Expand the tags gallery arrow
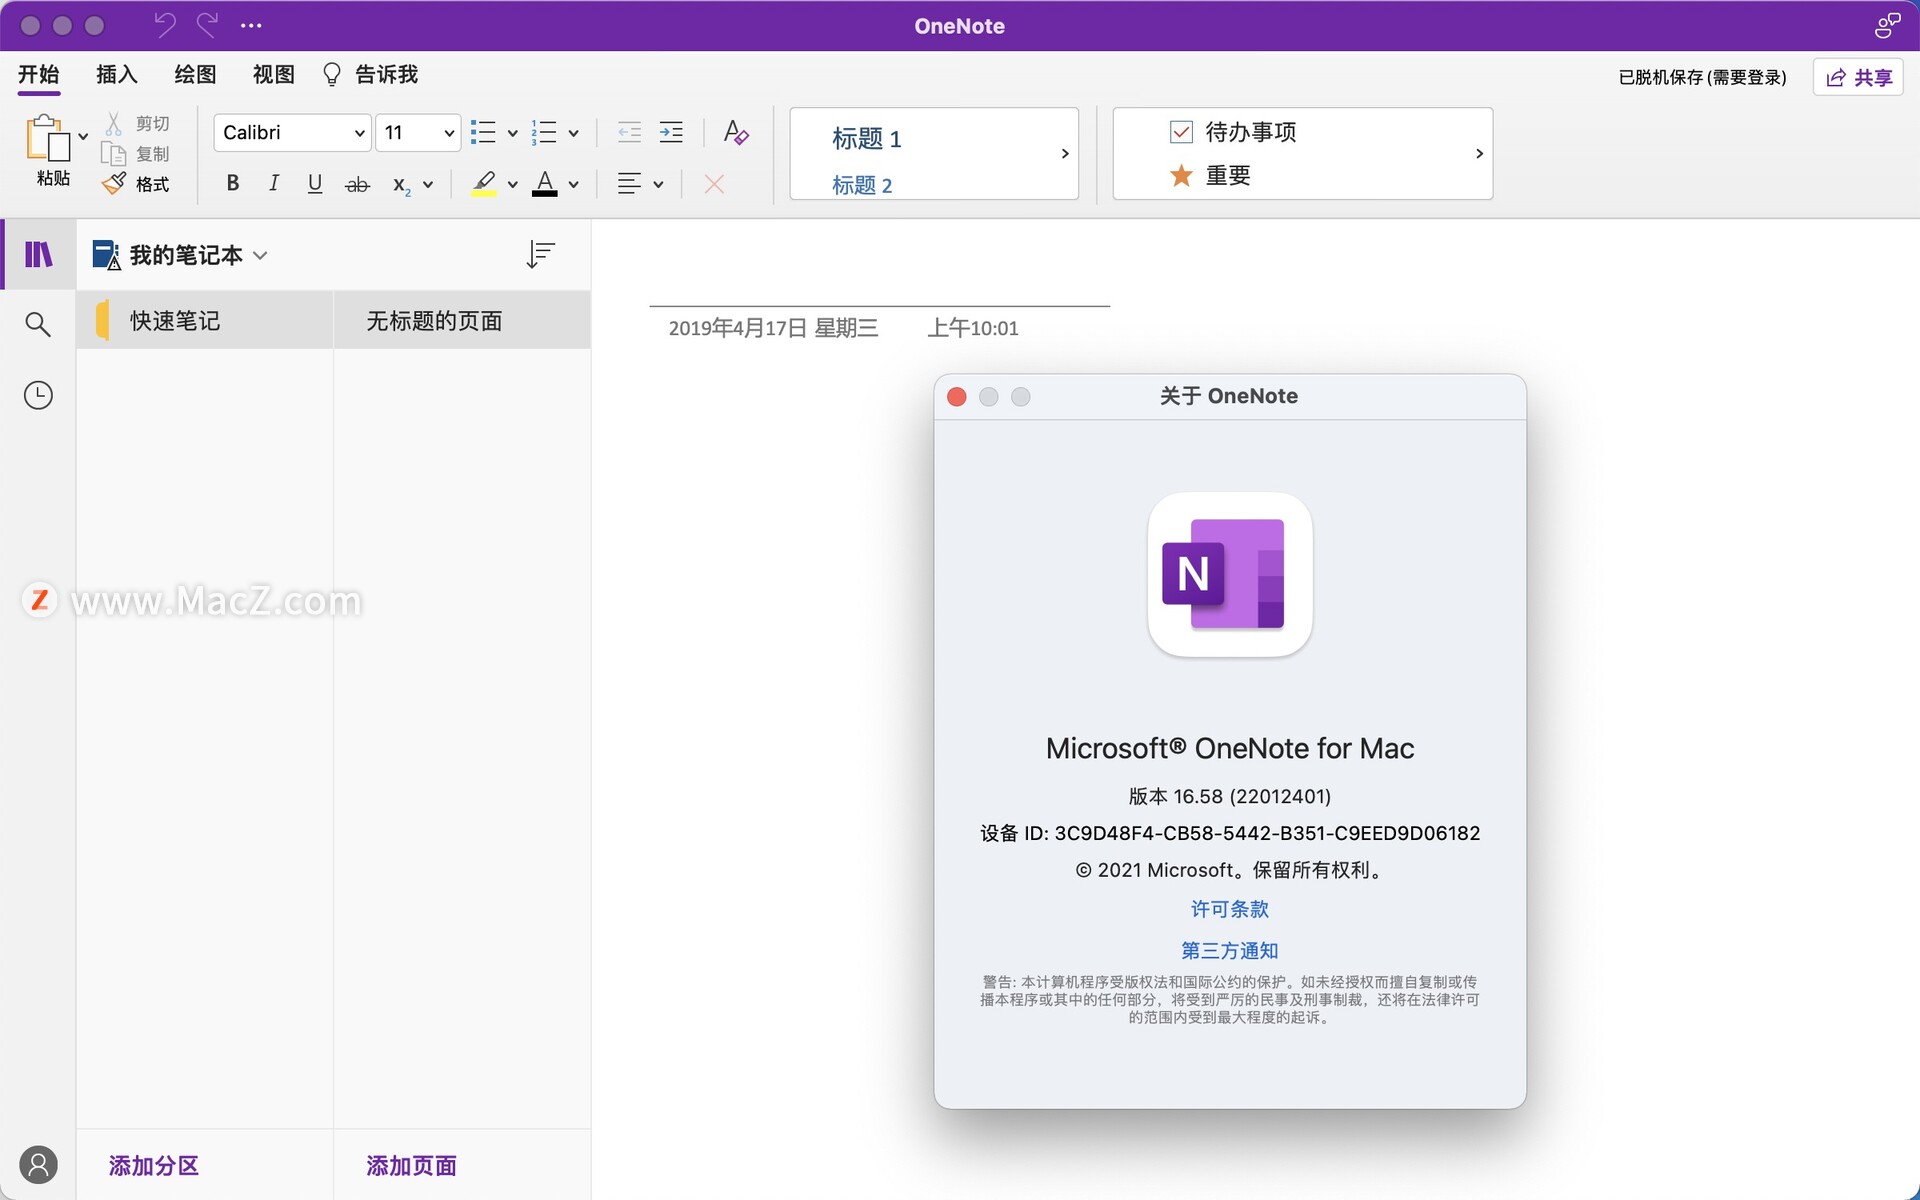The height and width of the screenshot is (1200, 1920). (x=1479, y=153)
